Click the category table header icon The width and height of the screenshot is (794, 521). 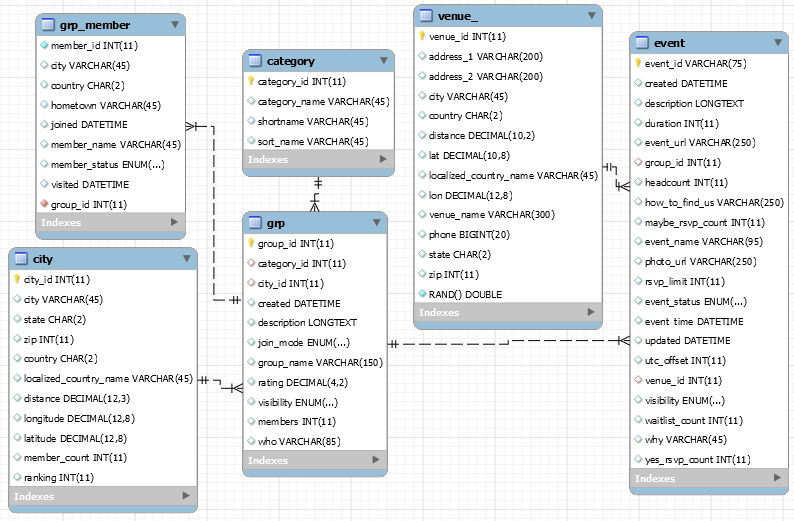pyautogui.click(x=255, y=61)
